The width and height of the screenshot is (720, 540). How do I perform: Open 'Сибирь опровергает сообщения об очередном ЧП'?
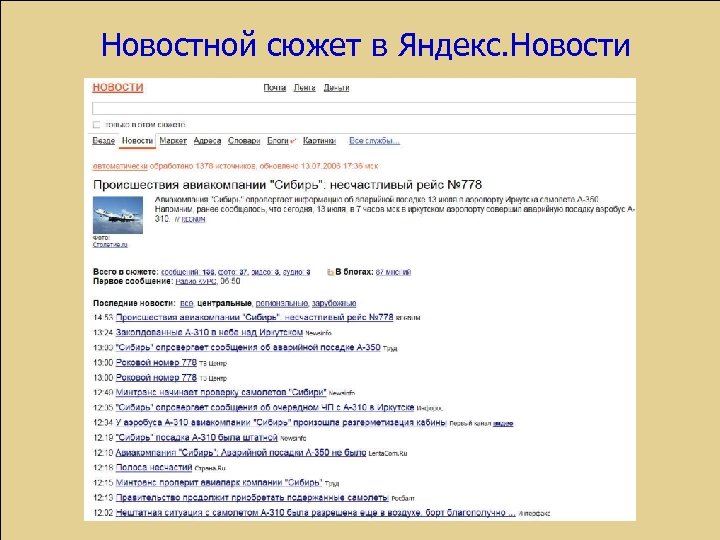(x=265, y=407)
